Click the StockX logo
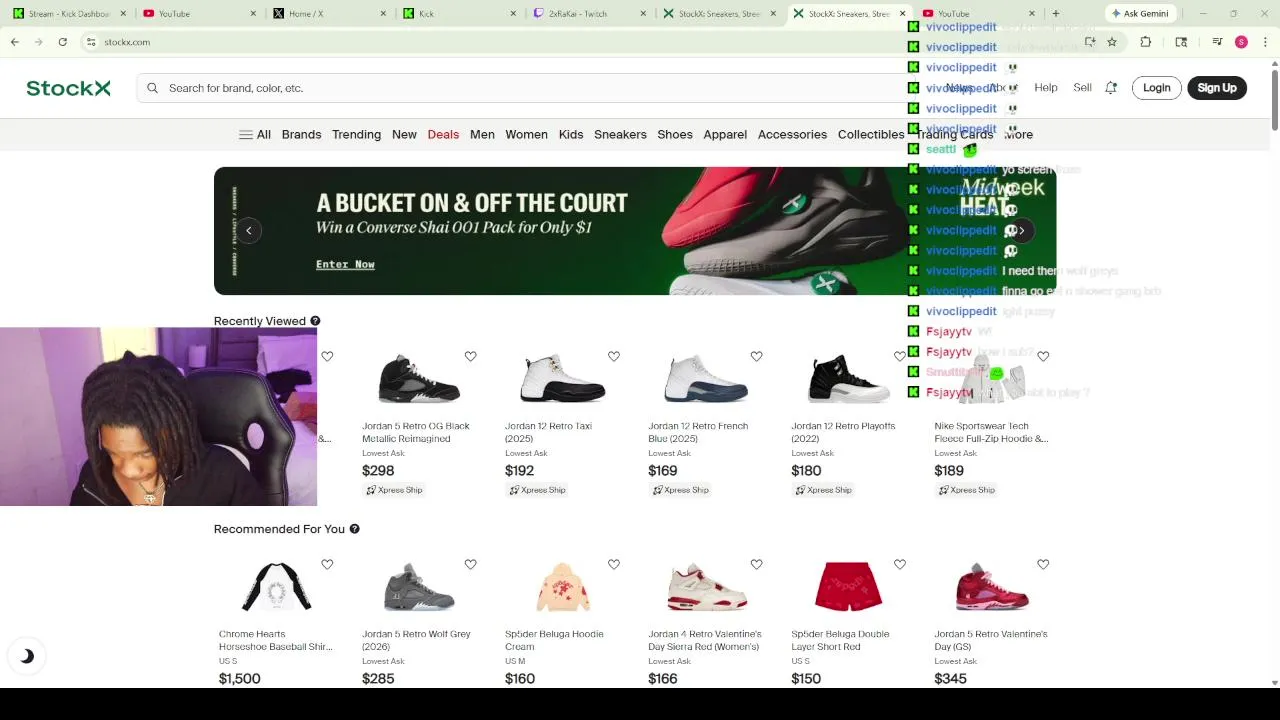Screen dimensions: 1280x720 pos(68,88)
